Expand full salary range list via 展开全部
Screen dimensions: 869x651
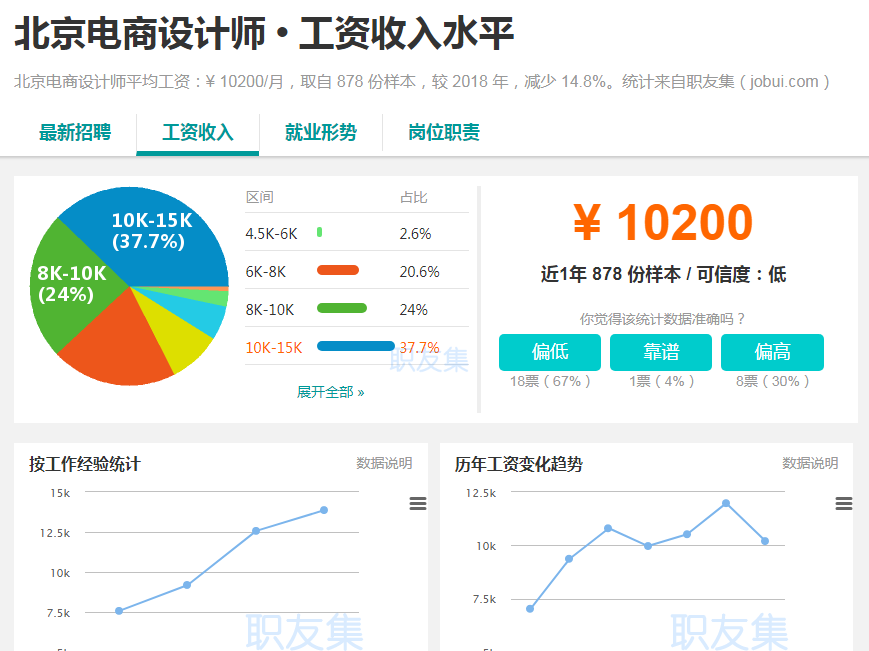pyautogui.click(x=330, y=392)
